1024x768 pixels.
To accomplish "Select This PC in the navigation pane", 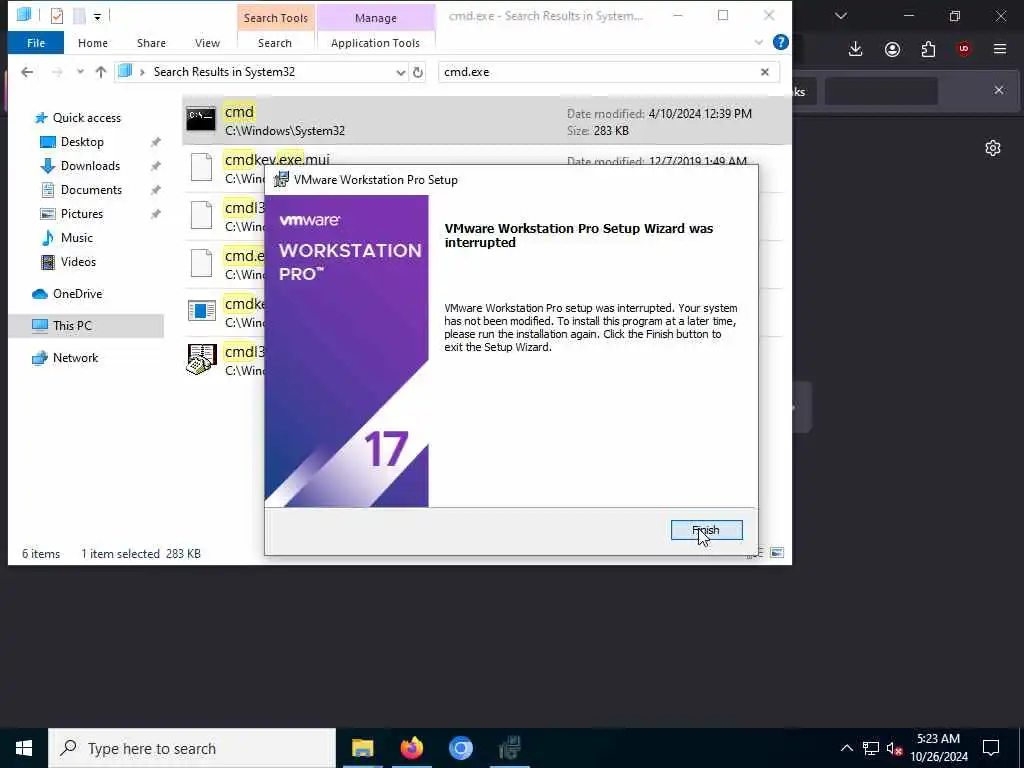I will tap(72, 325).
